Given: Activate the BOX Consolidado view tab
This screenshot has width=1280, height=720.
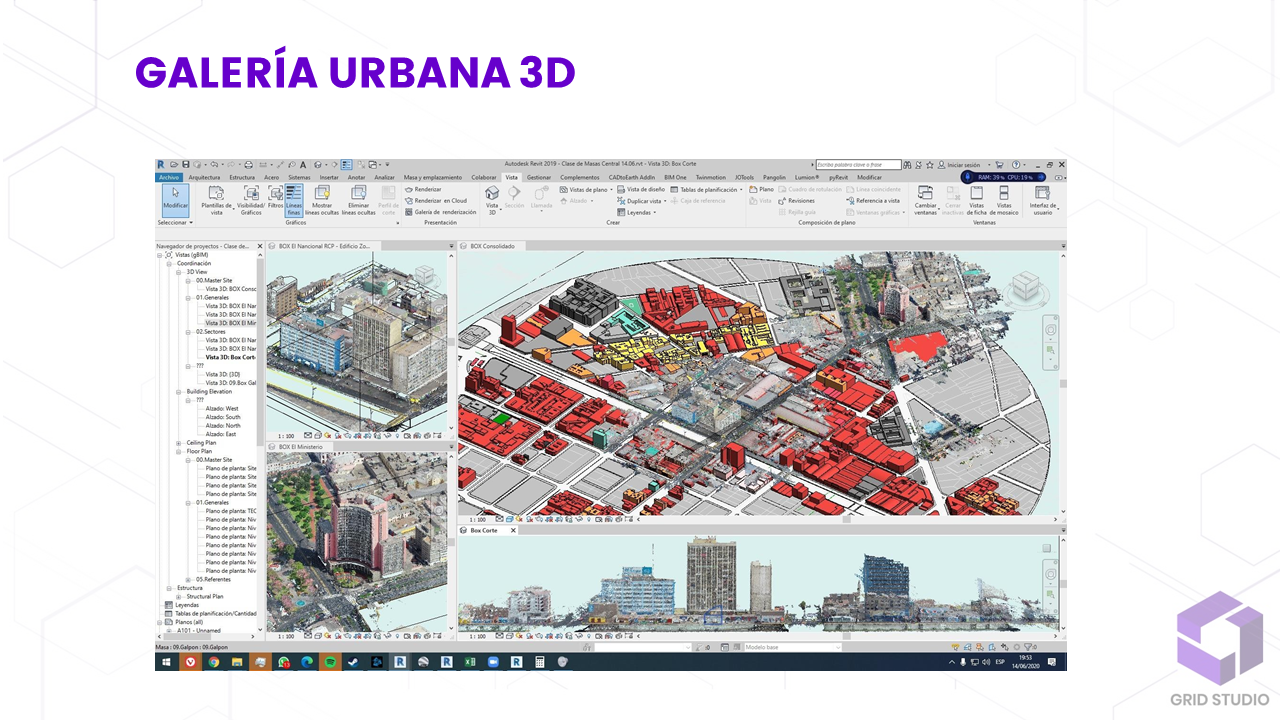Looking at the screenshot, I should point(492,245).
